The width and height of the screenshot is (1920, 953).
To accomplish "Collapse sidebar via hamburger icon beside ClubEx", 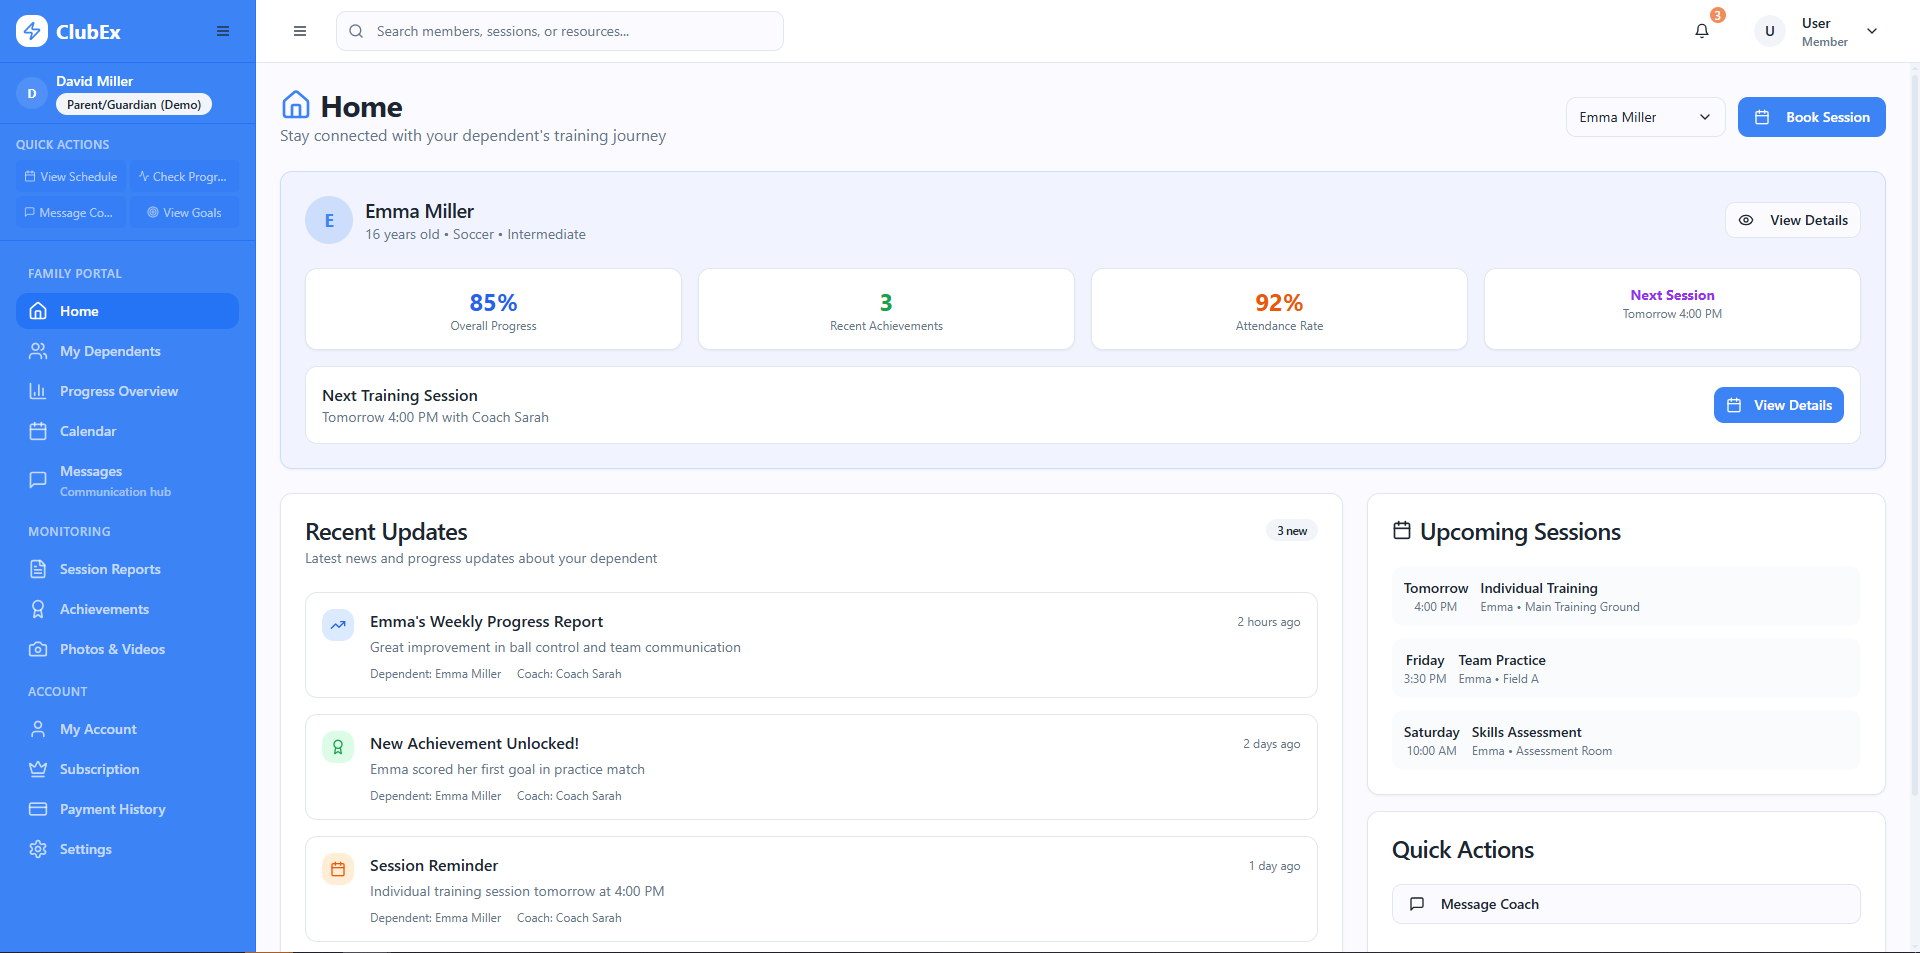I will click(223, 31).
